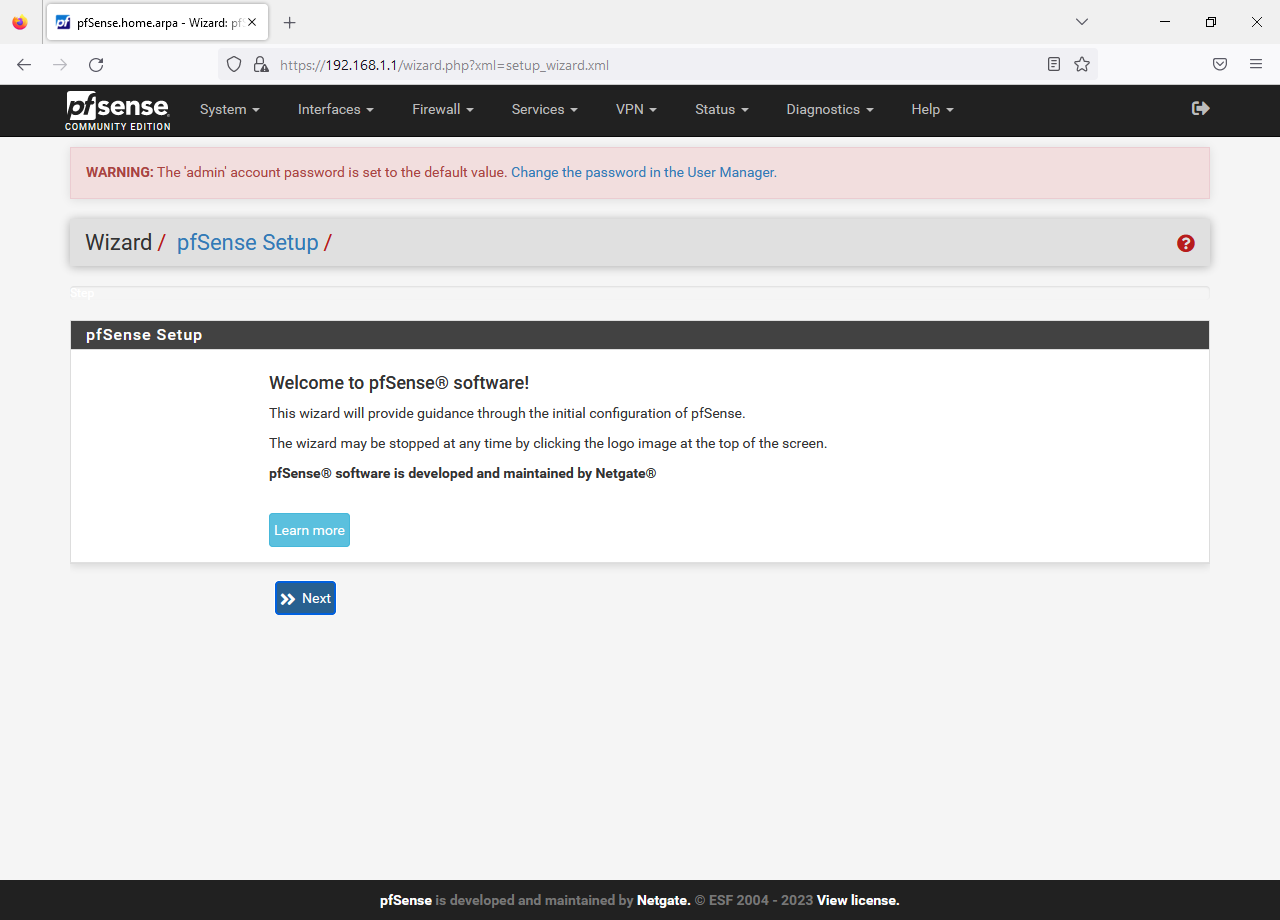1280x920 pixels.
Task: Minimize the Firefox window
Action: (1165, 22)
